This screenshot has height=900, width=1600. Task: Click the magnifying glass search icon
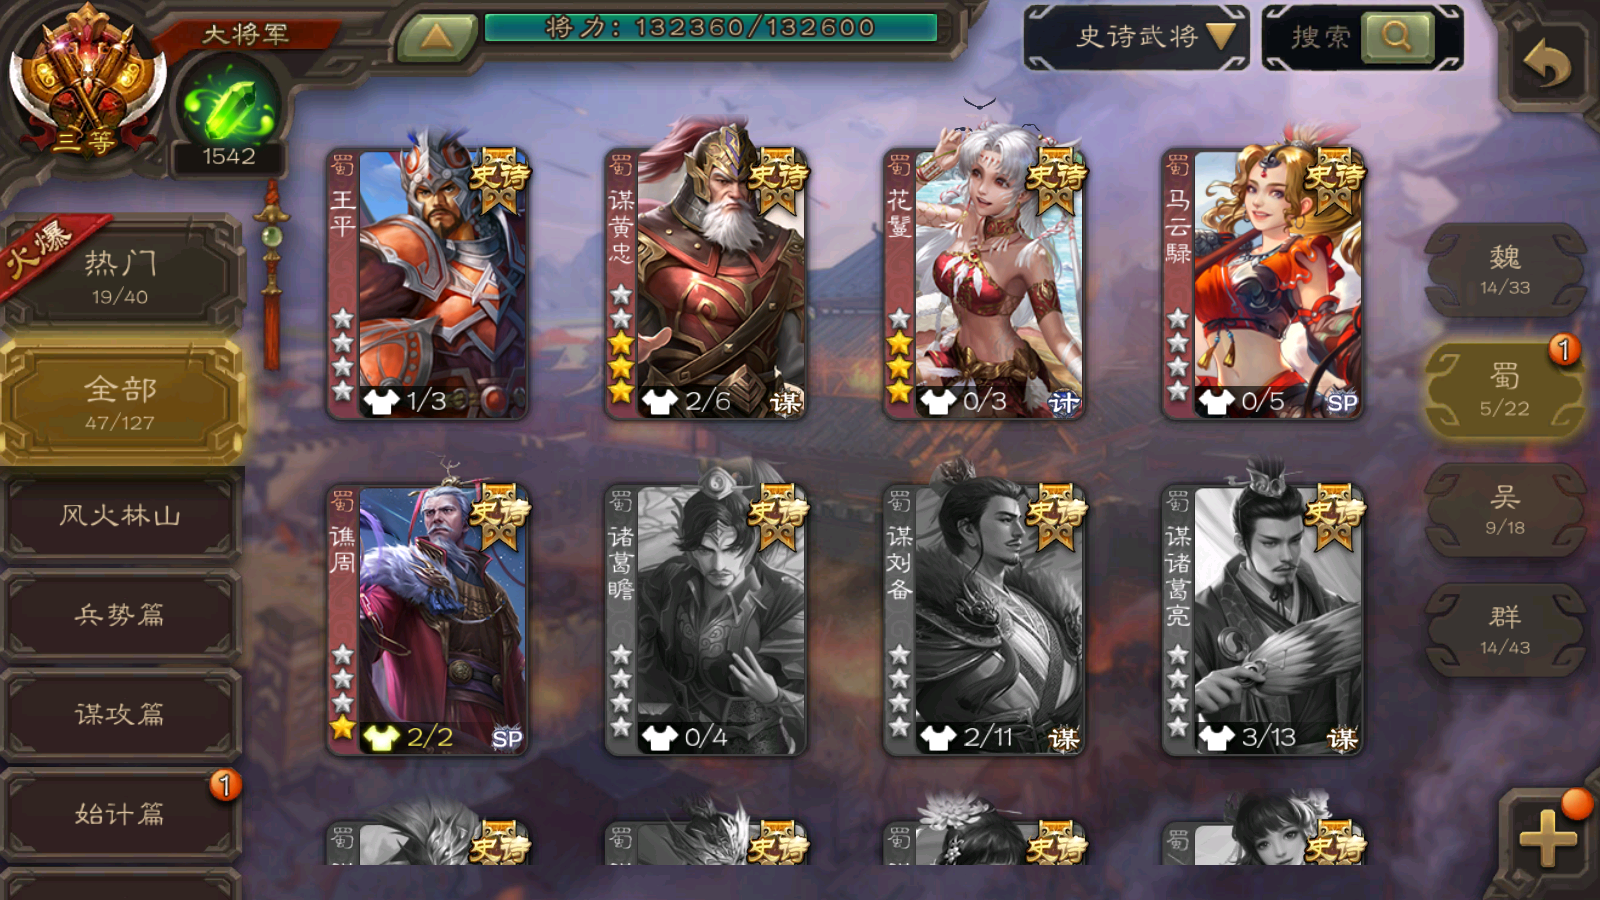coord(1397,37)
